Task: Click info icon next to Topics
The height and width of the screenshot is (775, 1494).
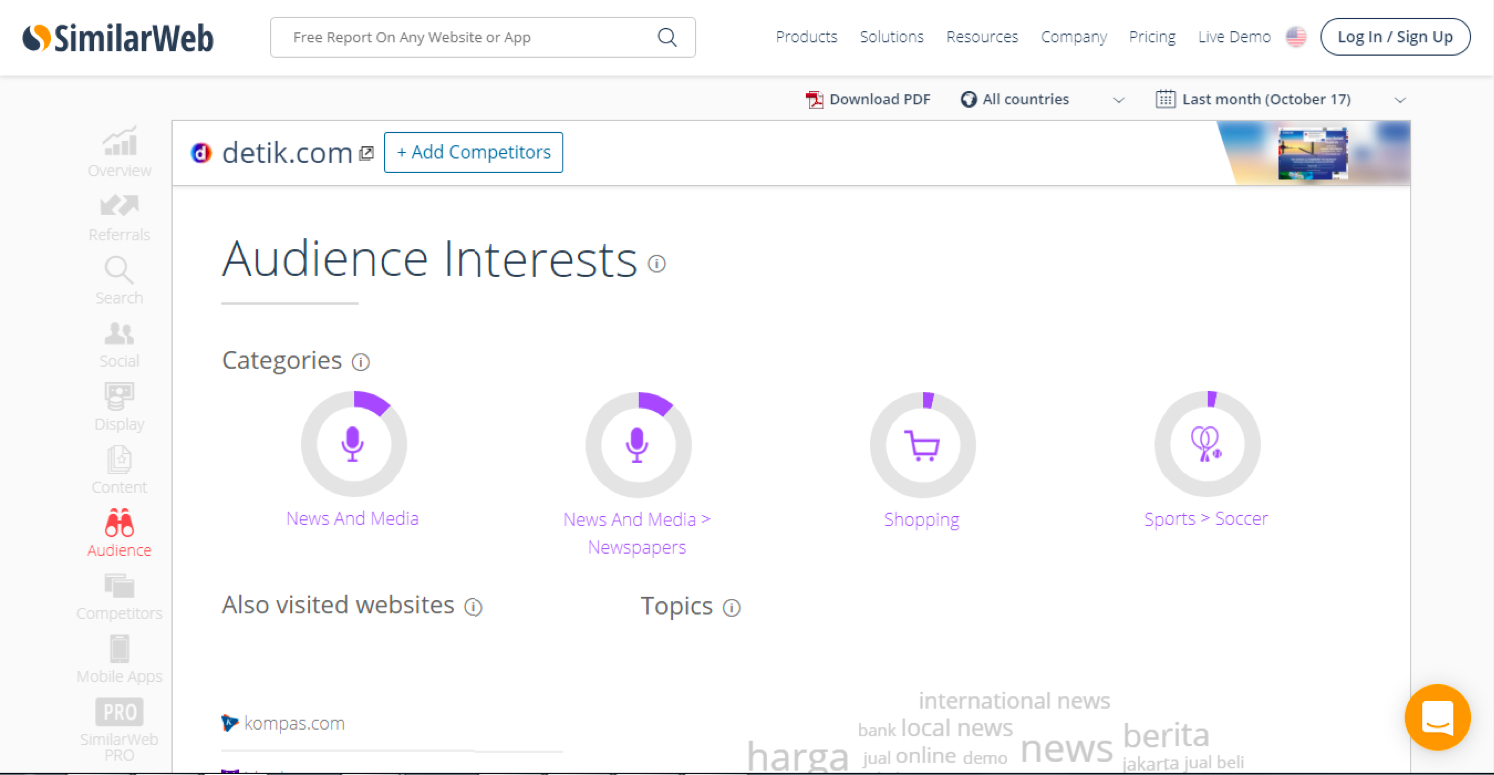Action: 732,608
